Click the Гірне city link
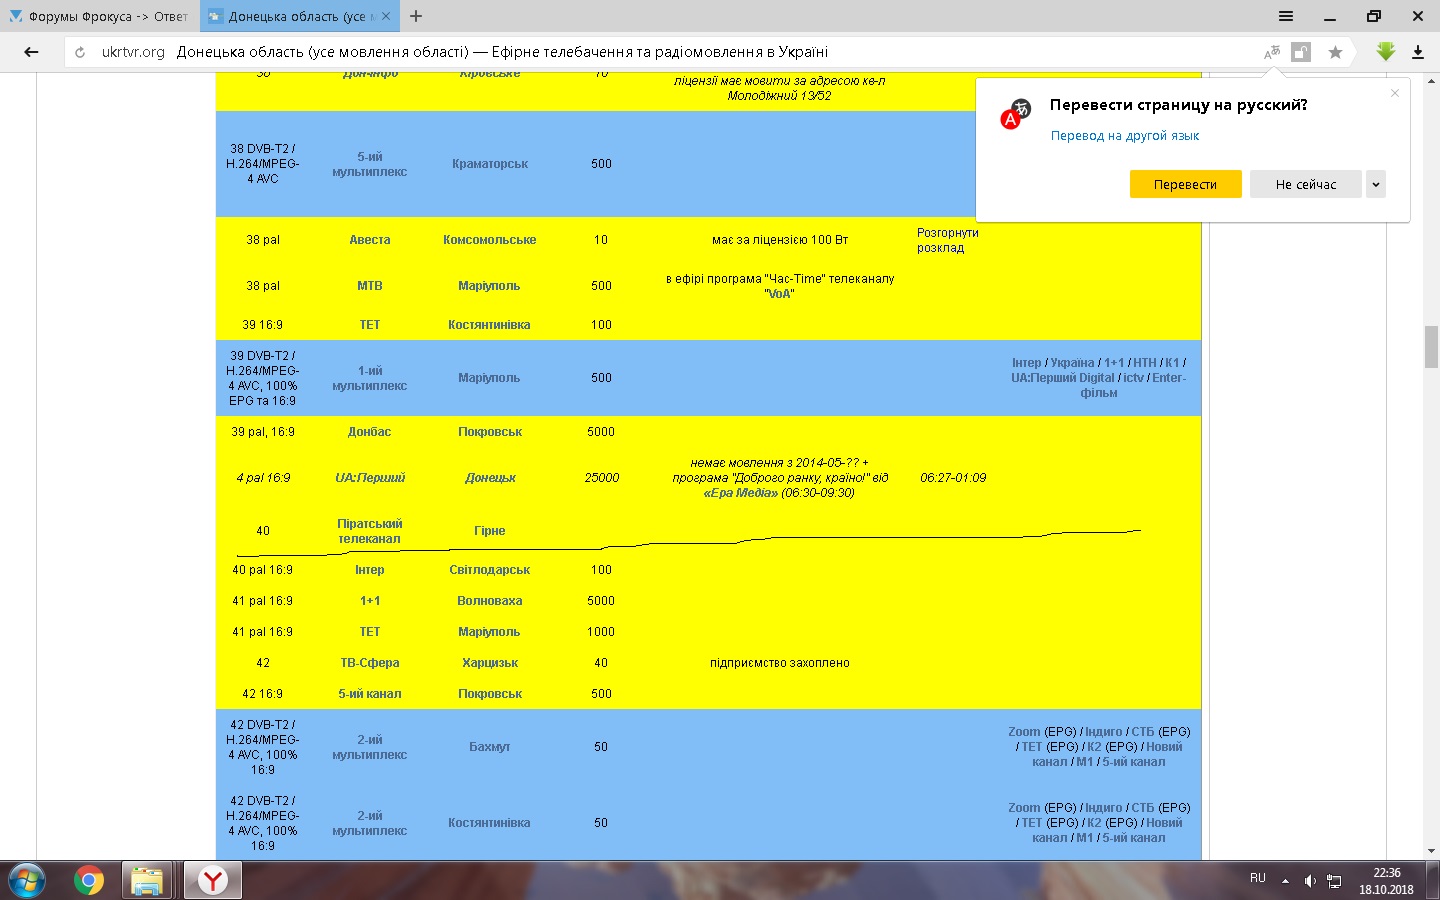Viewport: 1440px width, 900px height. pyautogui.click(x=490, y=531)
